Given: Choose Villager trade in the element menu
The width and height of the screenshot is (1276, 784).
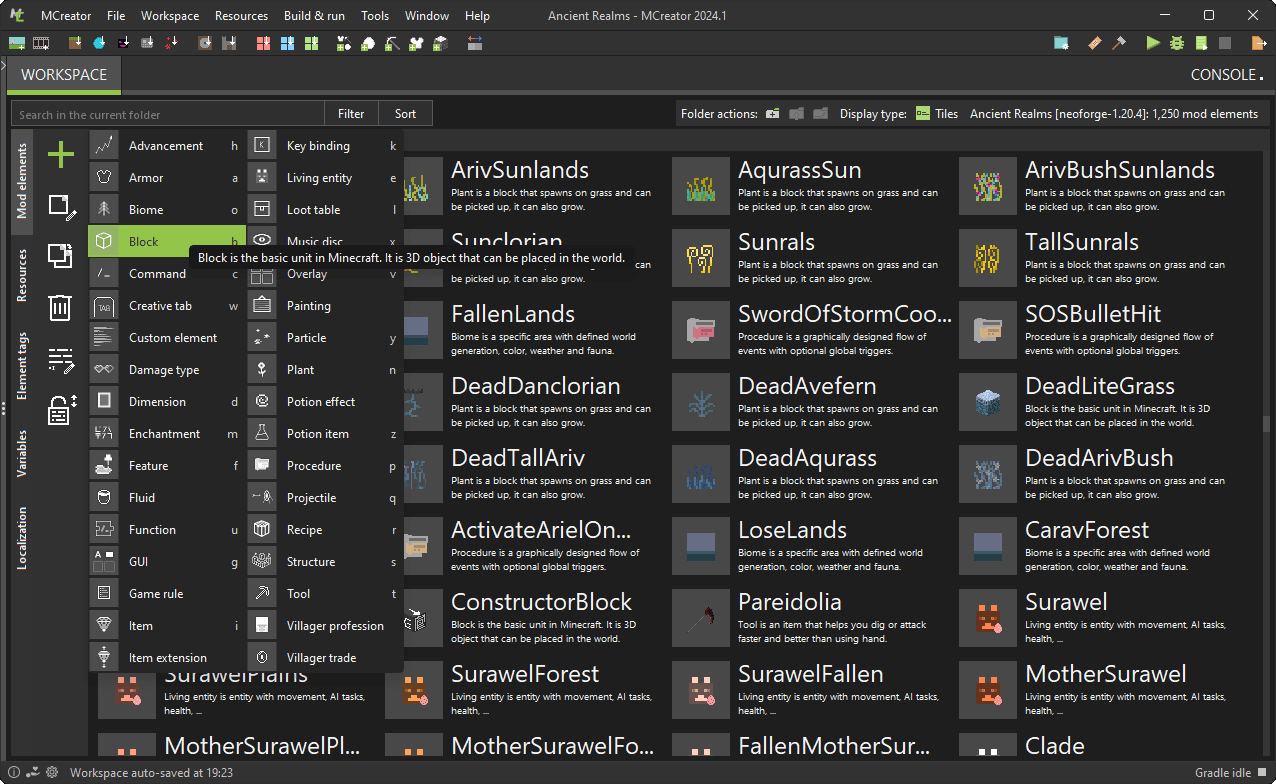Looking at the screenshot, I should pos(325,657).
